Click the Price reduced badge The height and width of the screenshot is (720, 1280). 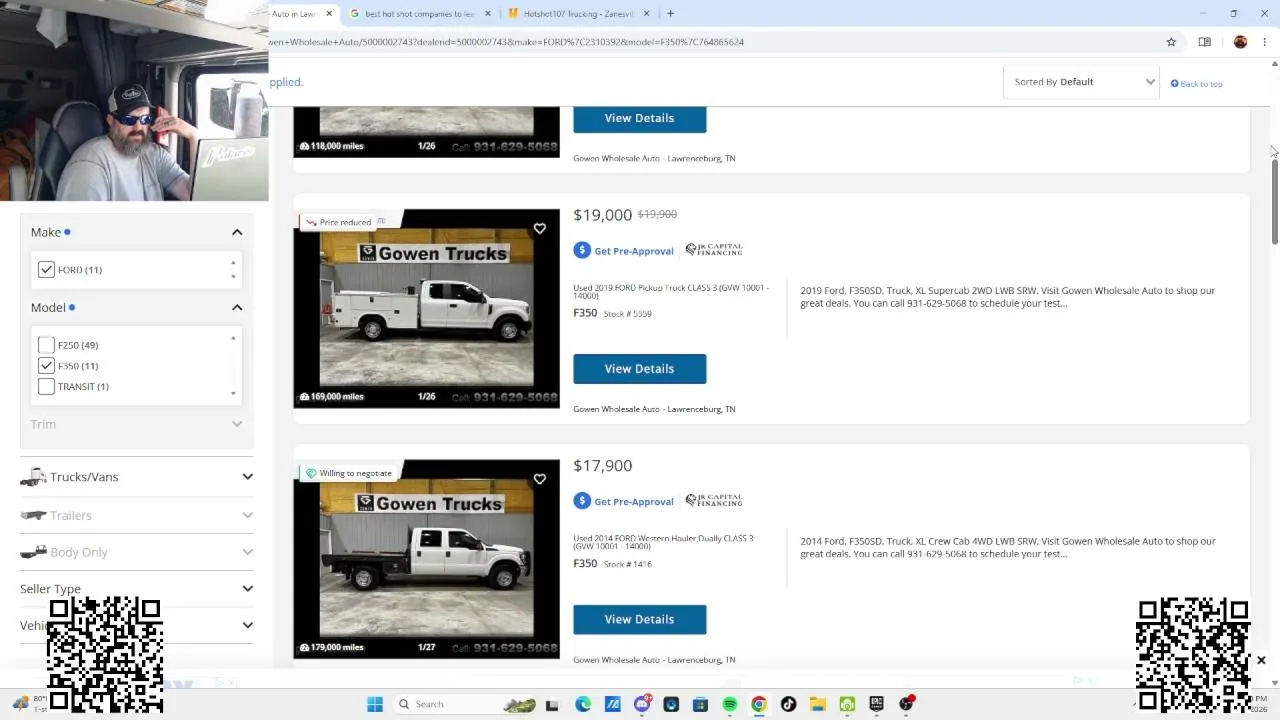point(339,222)
